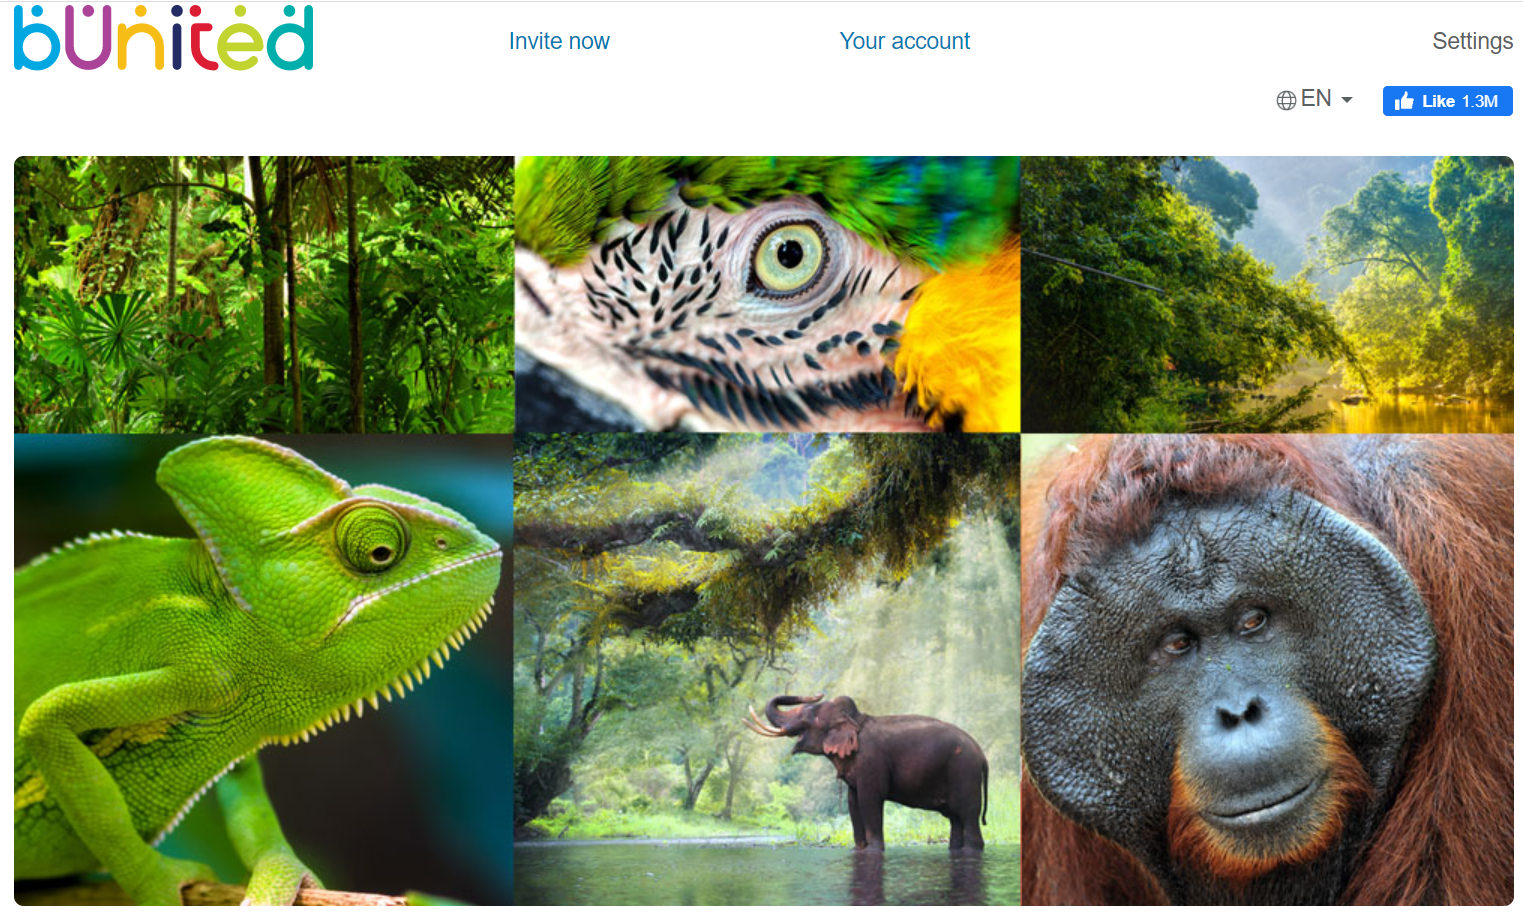Click the Facebook Like button

[1447, 101]
